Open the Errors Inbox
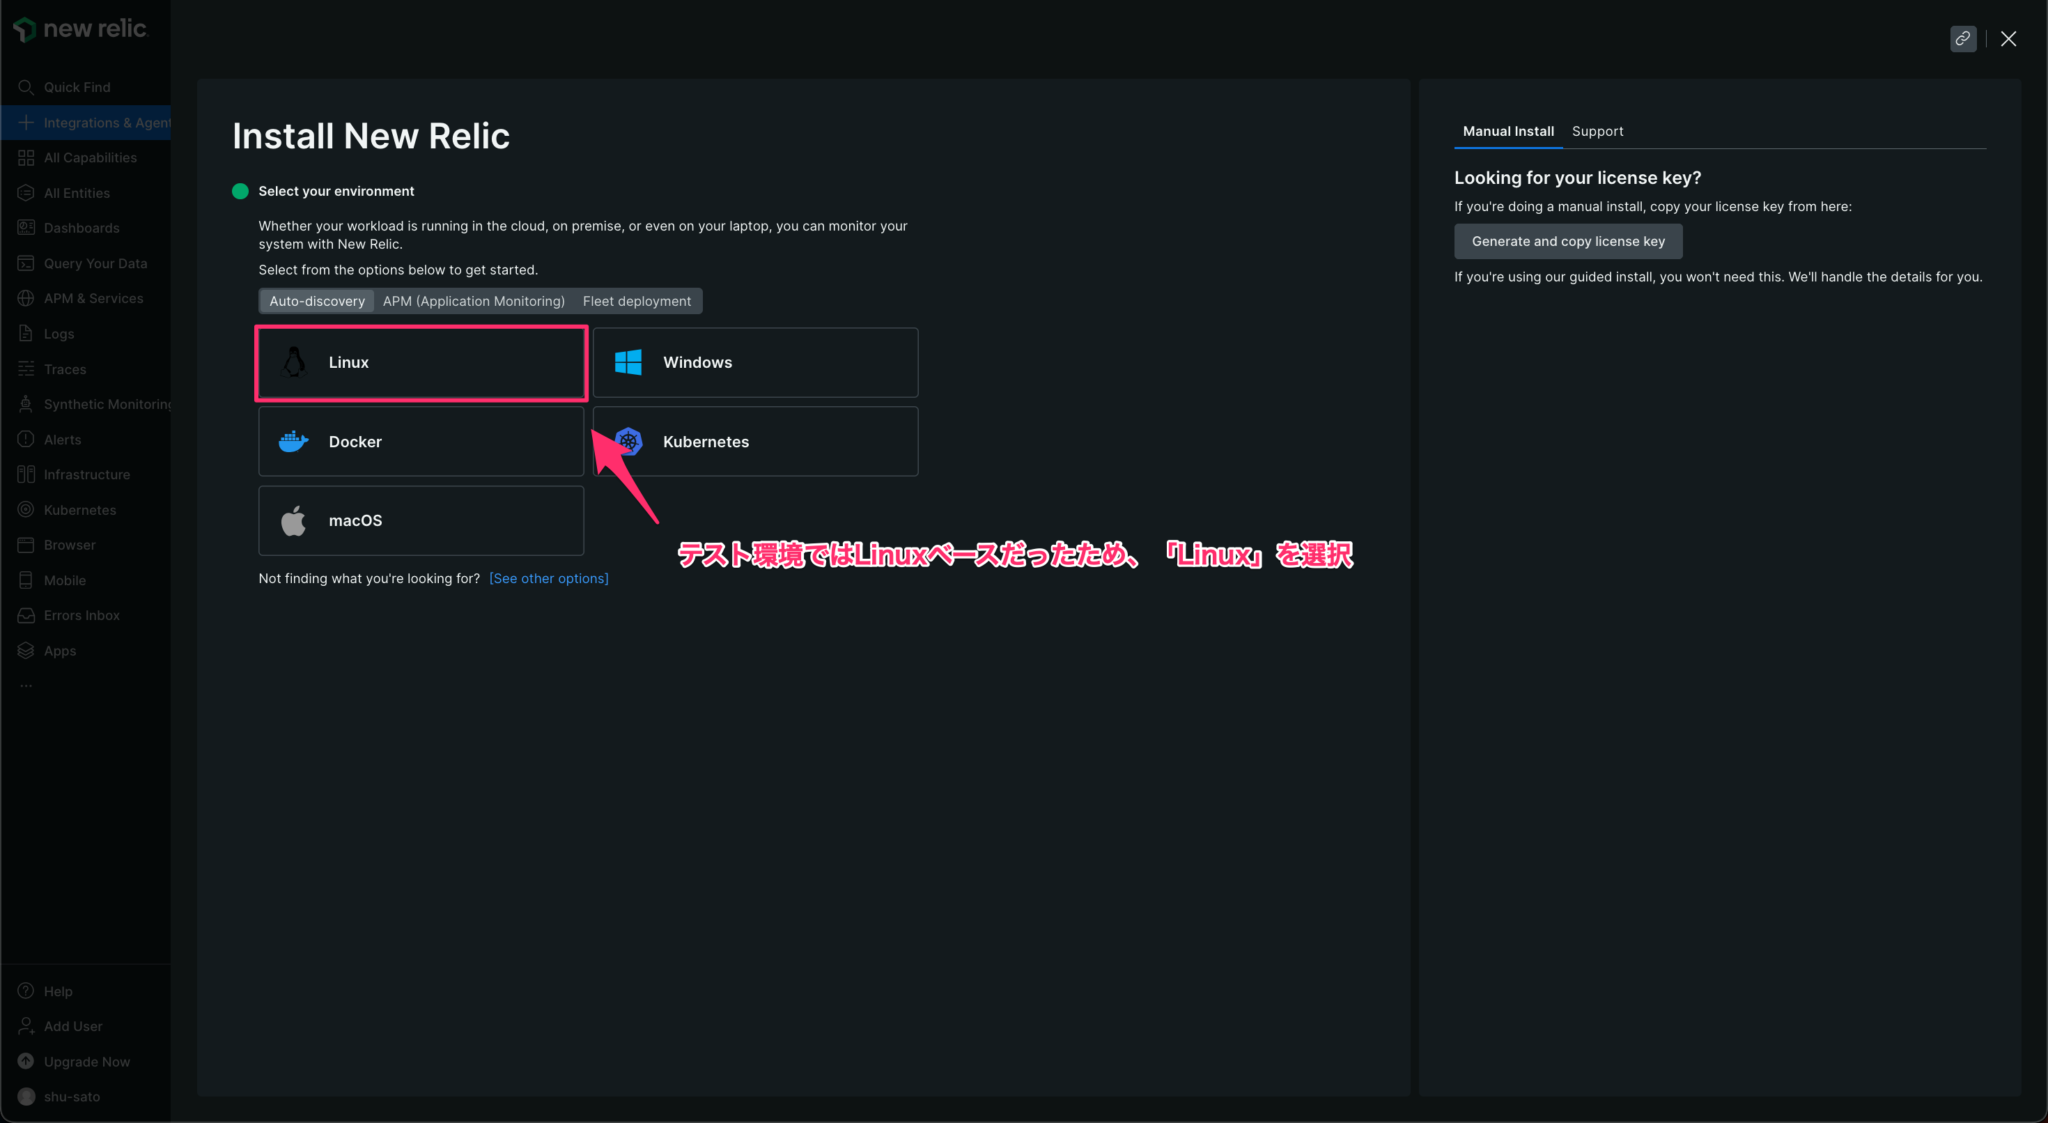 click(x=81, y=615)
